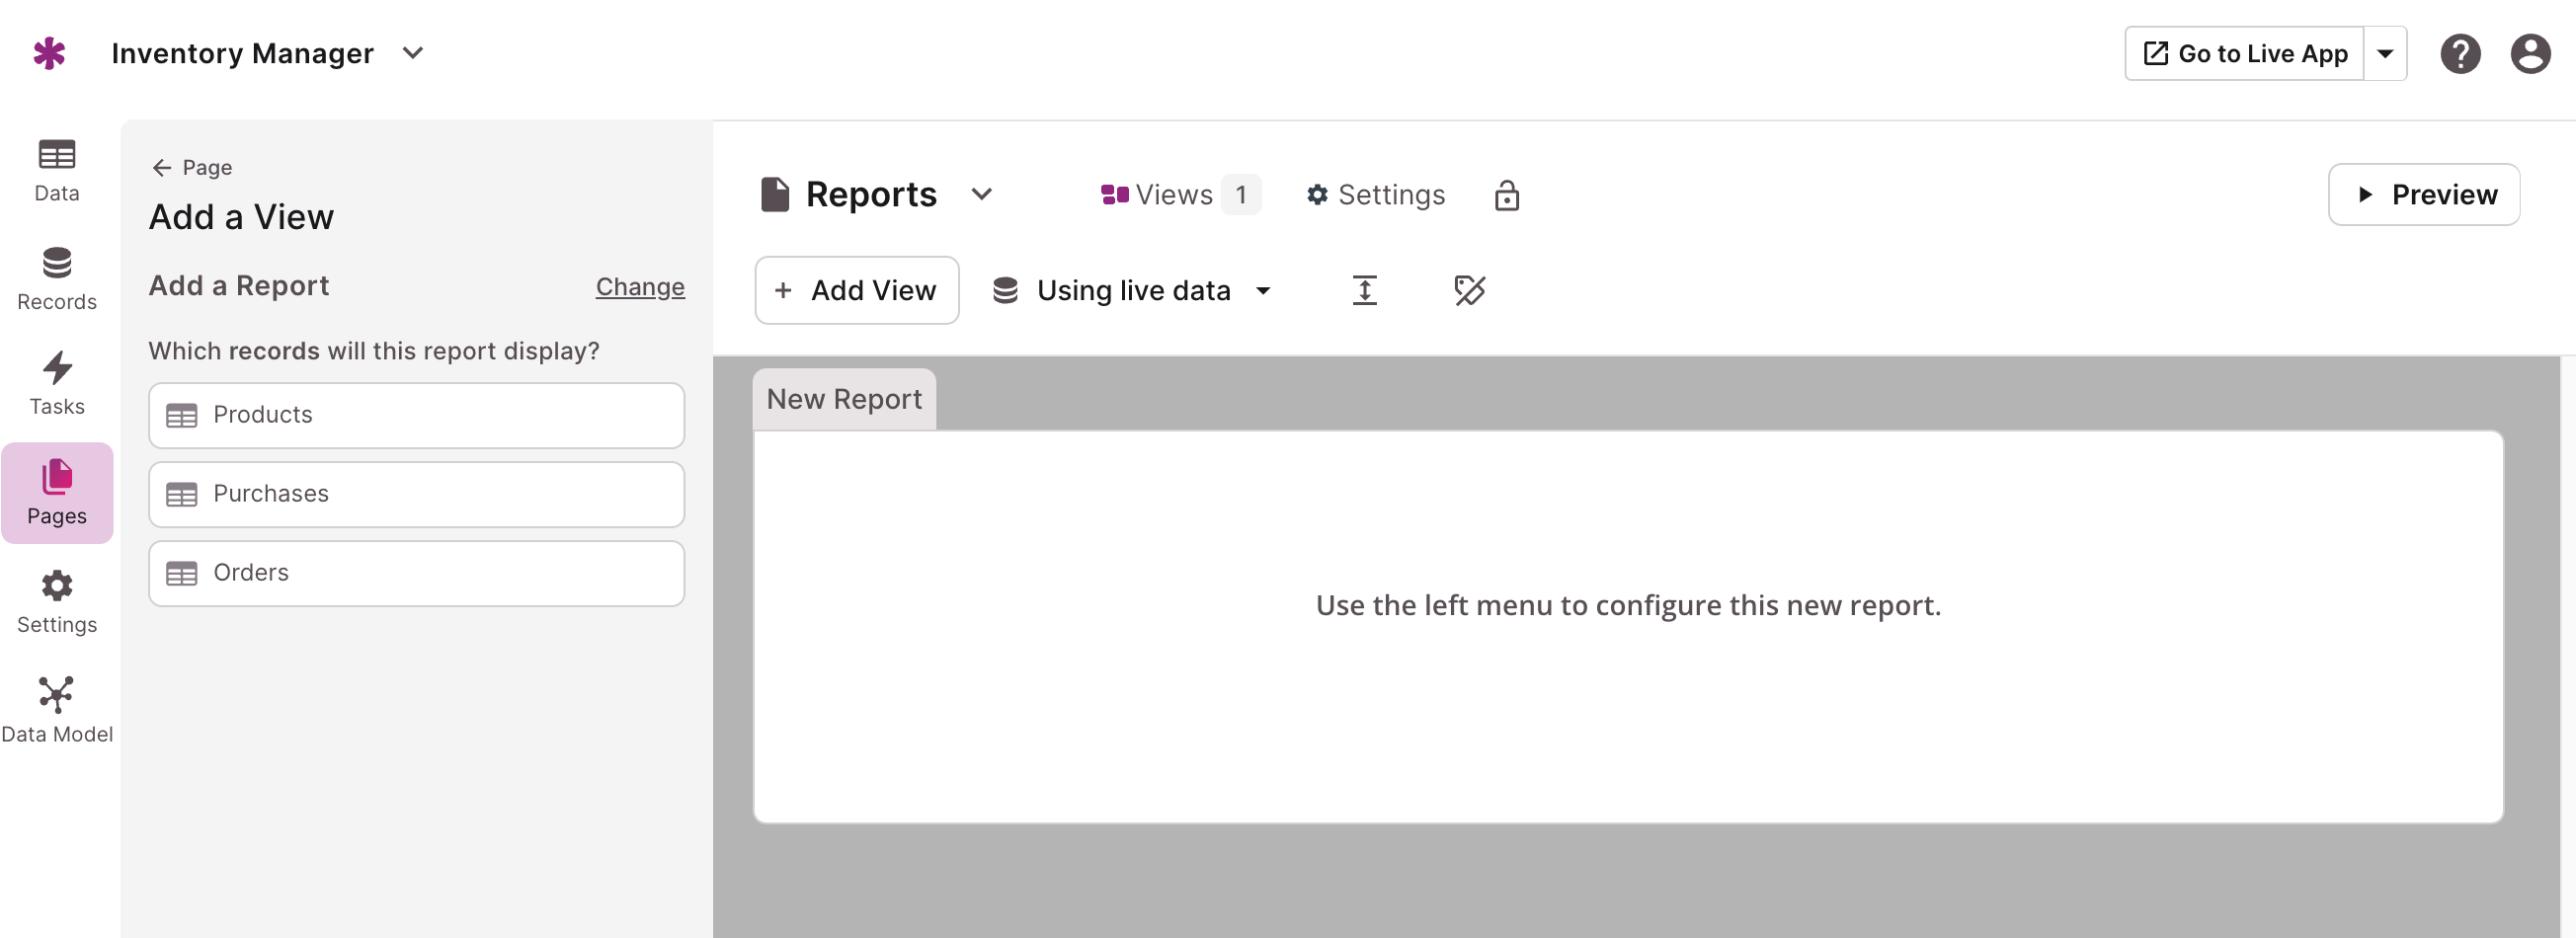Expand the Reports page chevron
The height and width of the screenshot is (938, 2576).
point(981,194)
